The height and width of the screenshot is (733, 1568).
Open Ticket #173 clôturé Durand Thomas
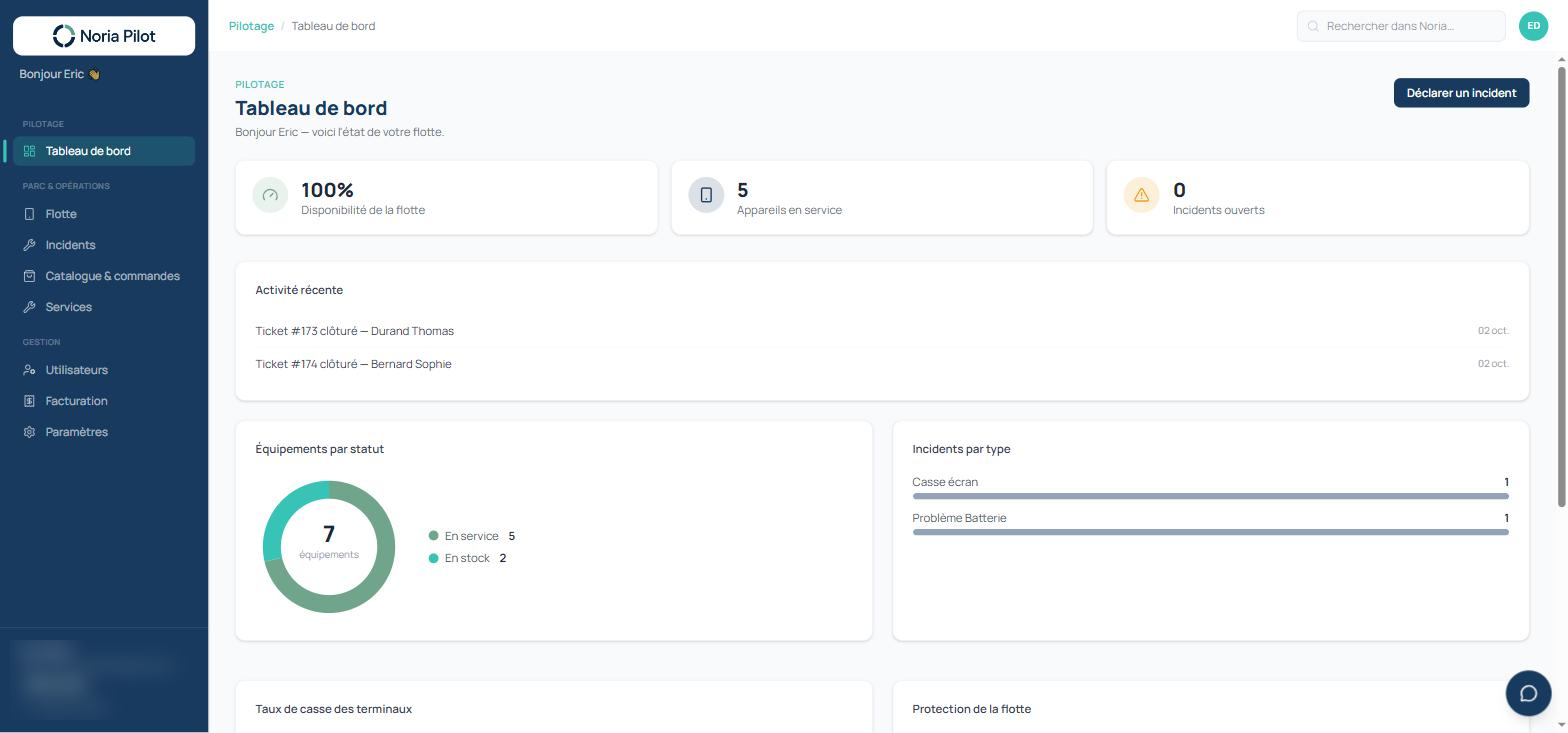point(882,331)
